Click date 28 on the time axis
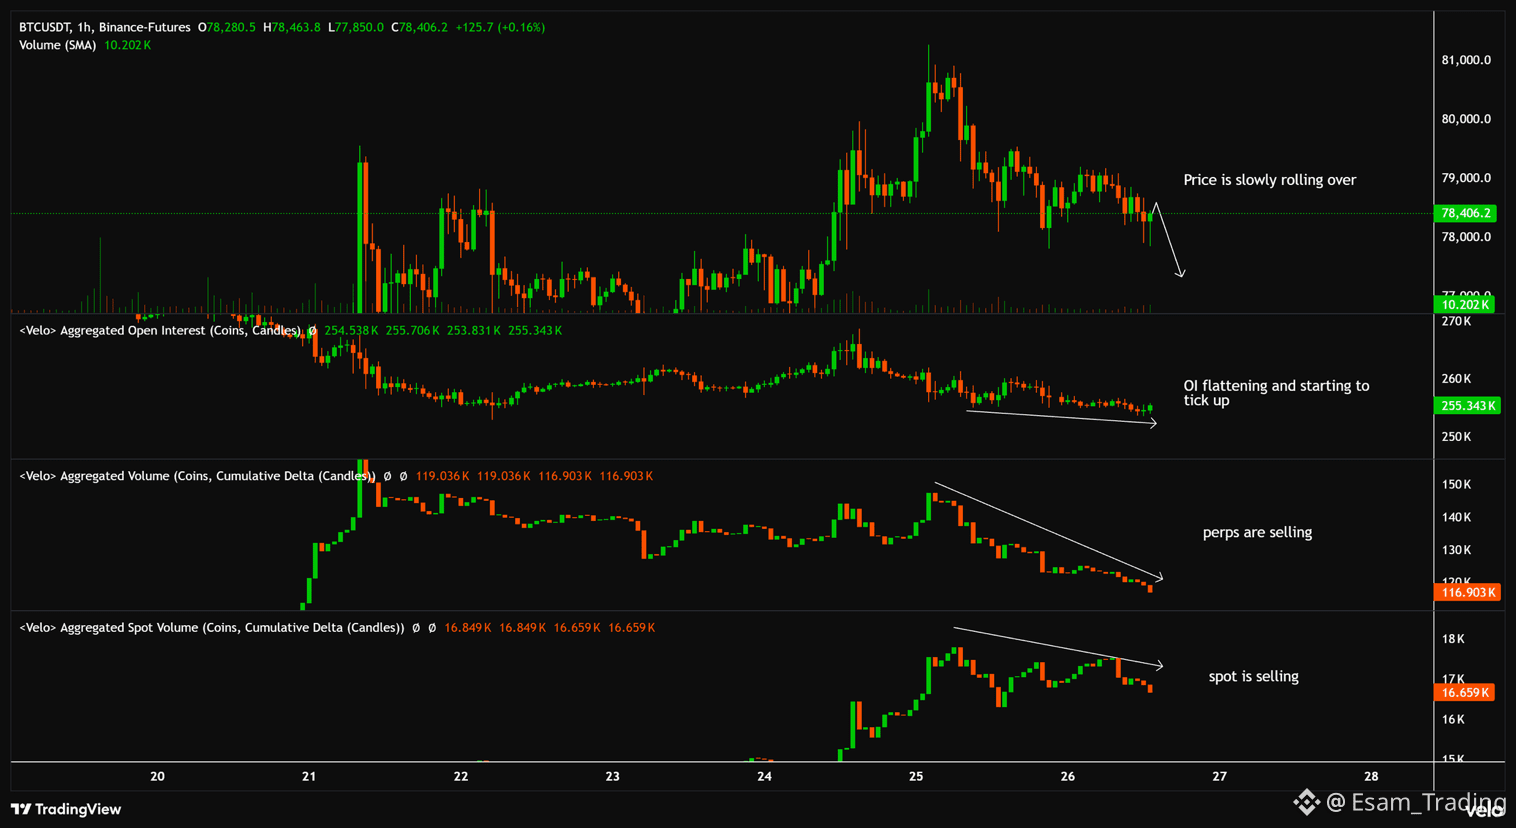This screenshot has width=1516, height=828. (x=1372, y=776)
